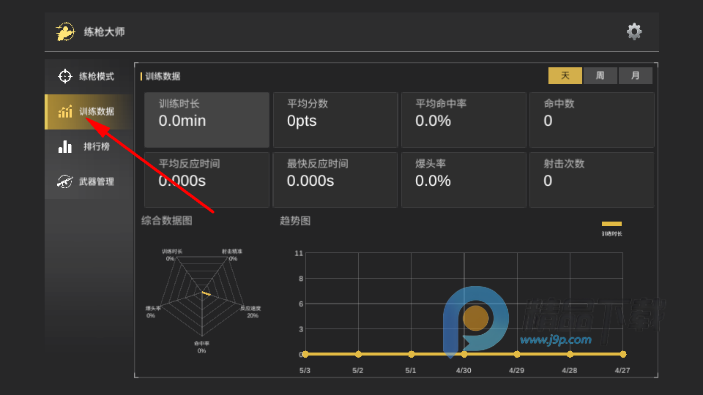Select the 平均分数 stat card
The height and width of the screenshot is (395, 703).
click(335, 120)
